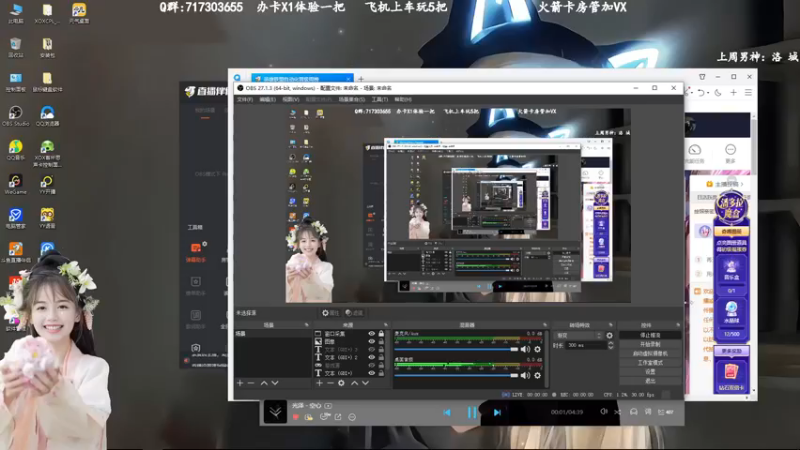Click the 工作室模式 studio mode button
The width and height of the screenshot is (800, 450).
point(650,363)
